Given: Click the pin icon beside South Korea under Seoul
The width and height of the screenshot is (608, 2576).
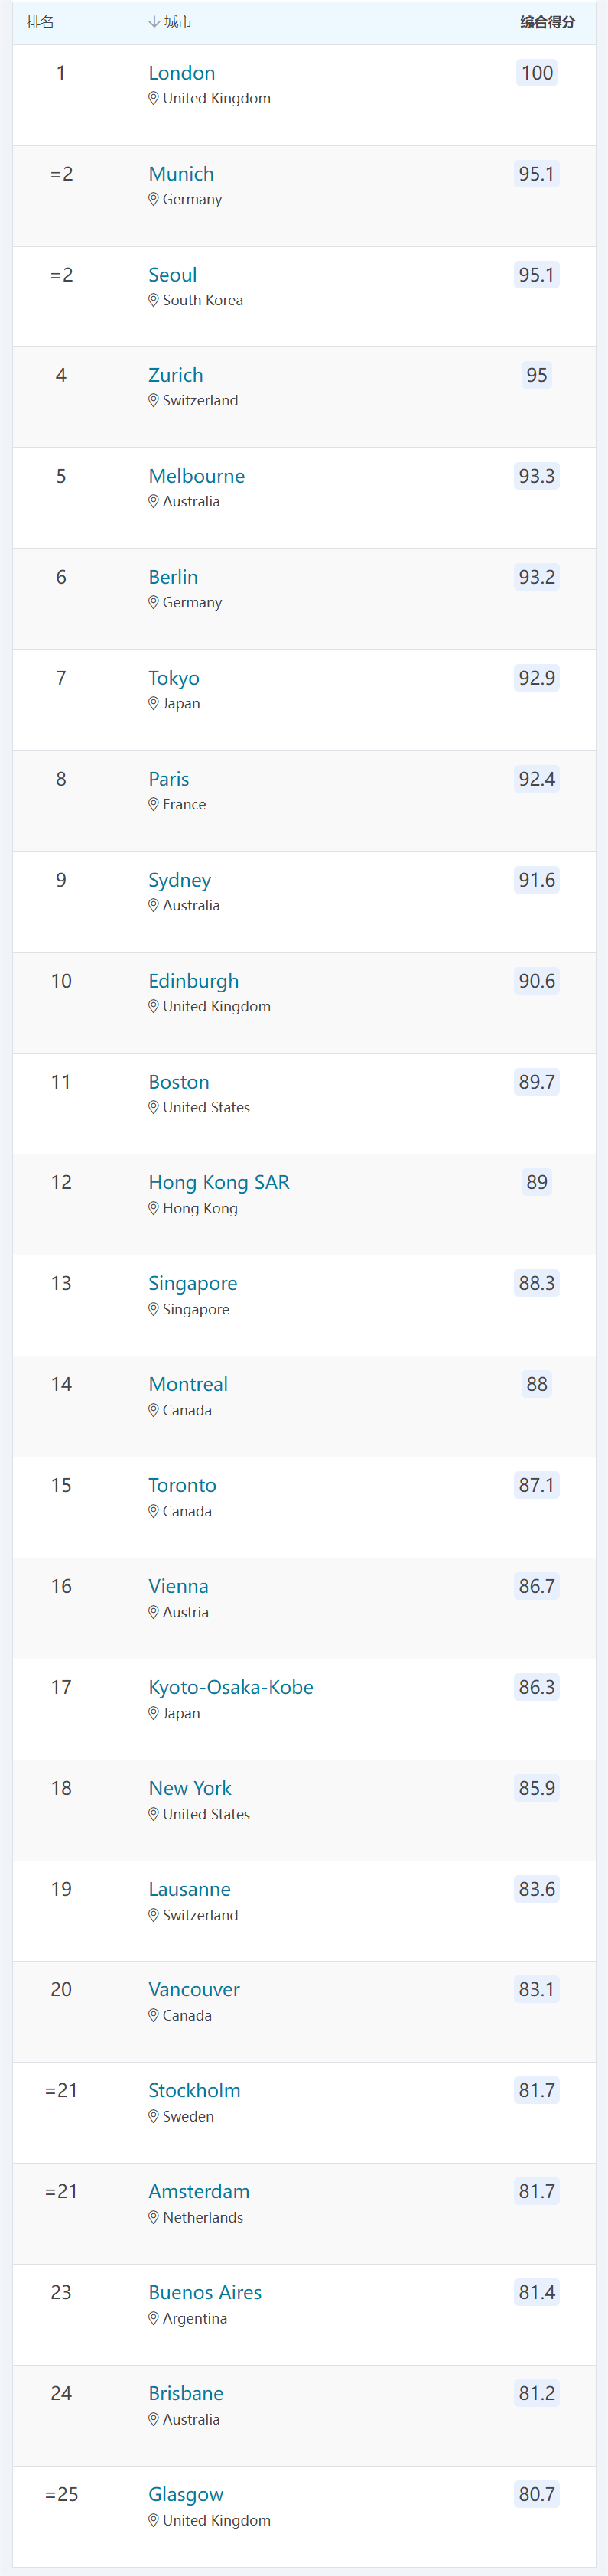Looking at the screenshot, I should (153, 300).
